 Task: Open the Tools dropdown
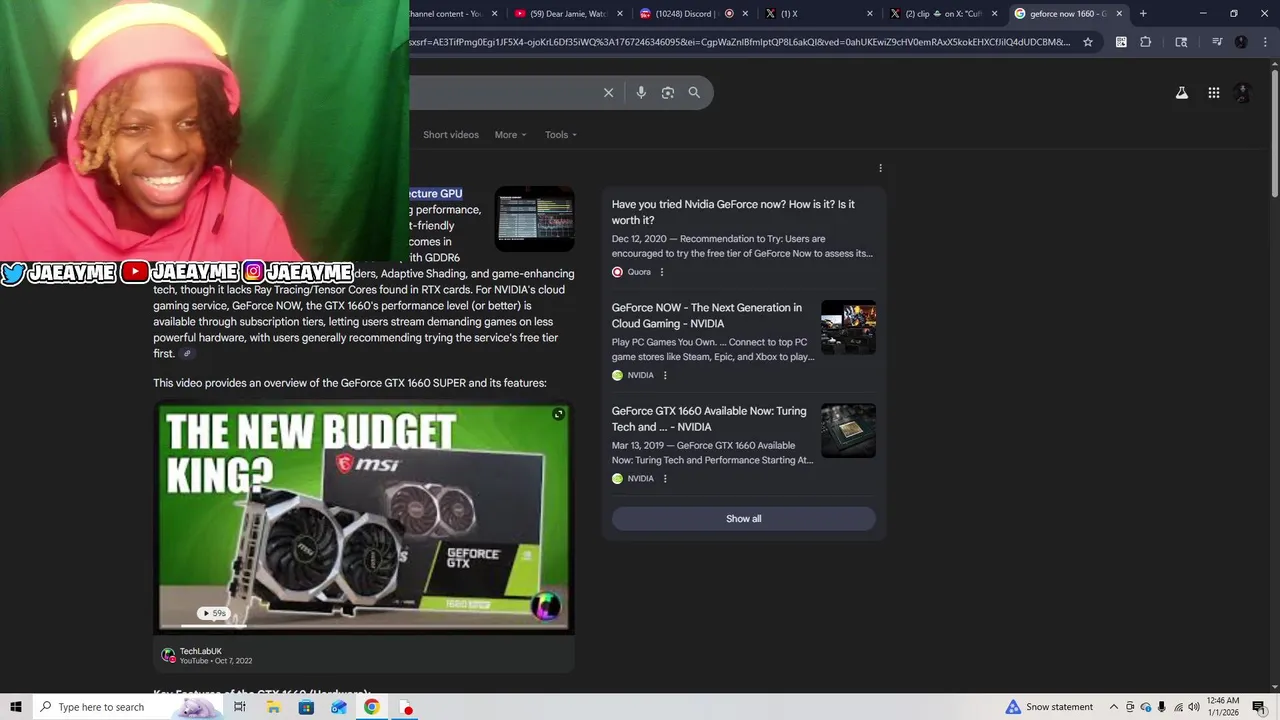pos(560,135)
